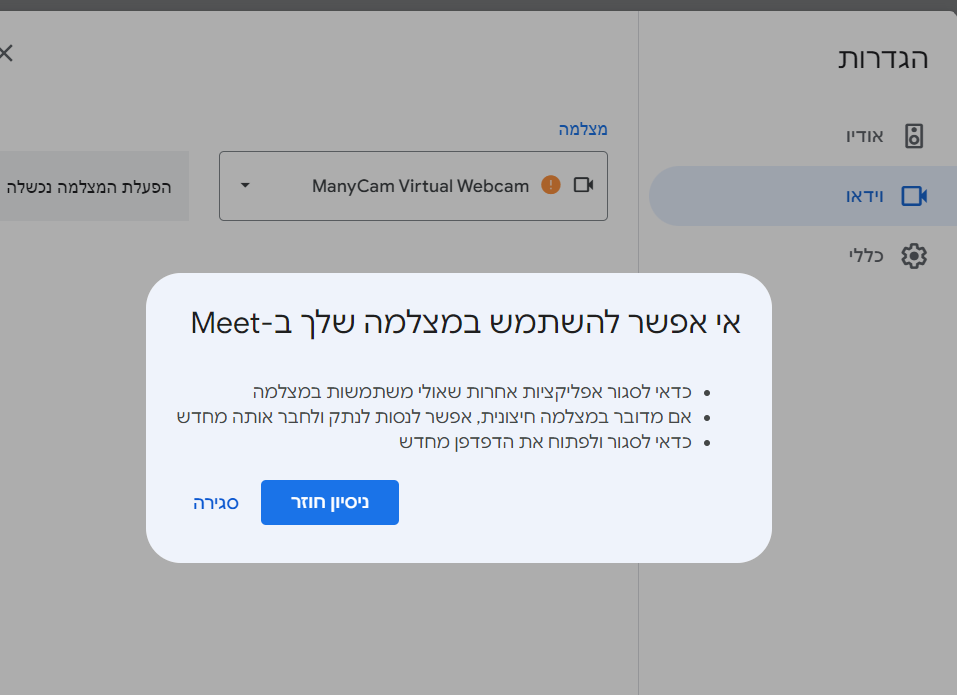This screenshot has height=695, width=957.
Task: Click the blue video camera icon beside וידאו
Action: [x=912, y=196]
